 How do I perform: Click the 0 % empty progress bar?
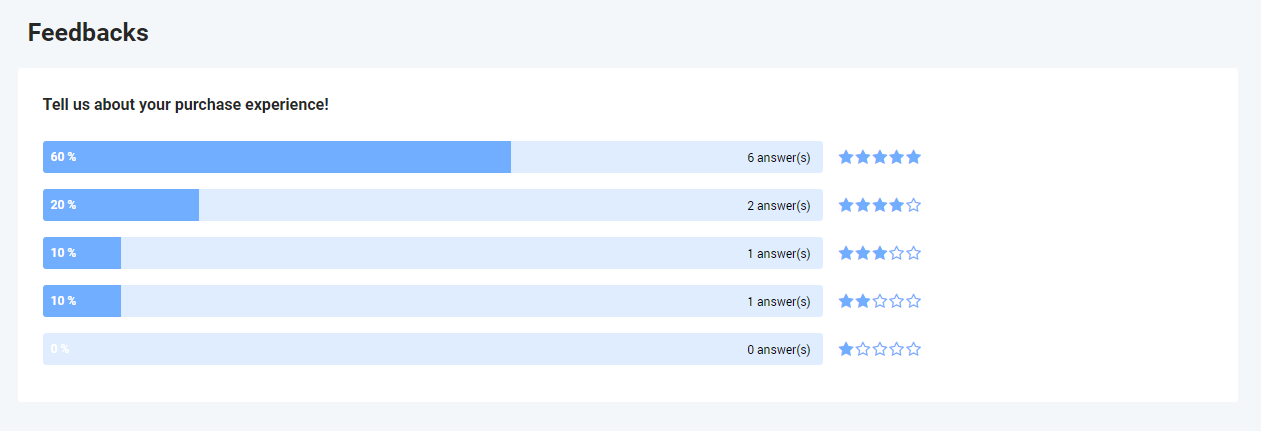pos(433,349)
